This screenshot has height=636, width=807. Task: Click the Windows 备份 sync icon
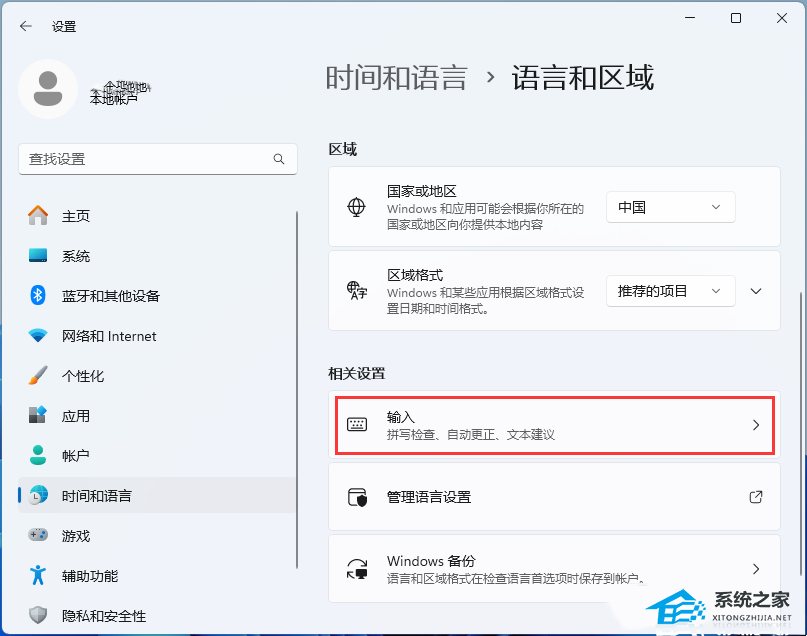357,569
